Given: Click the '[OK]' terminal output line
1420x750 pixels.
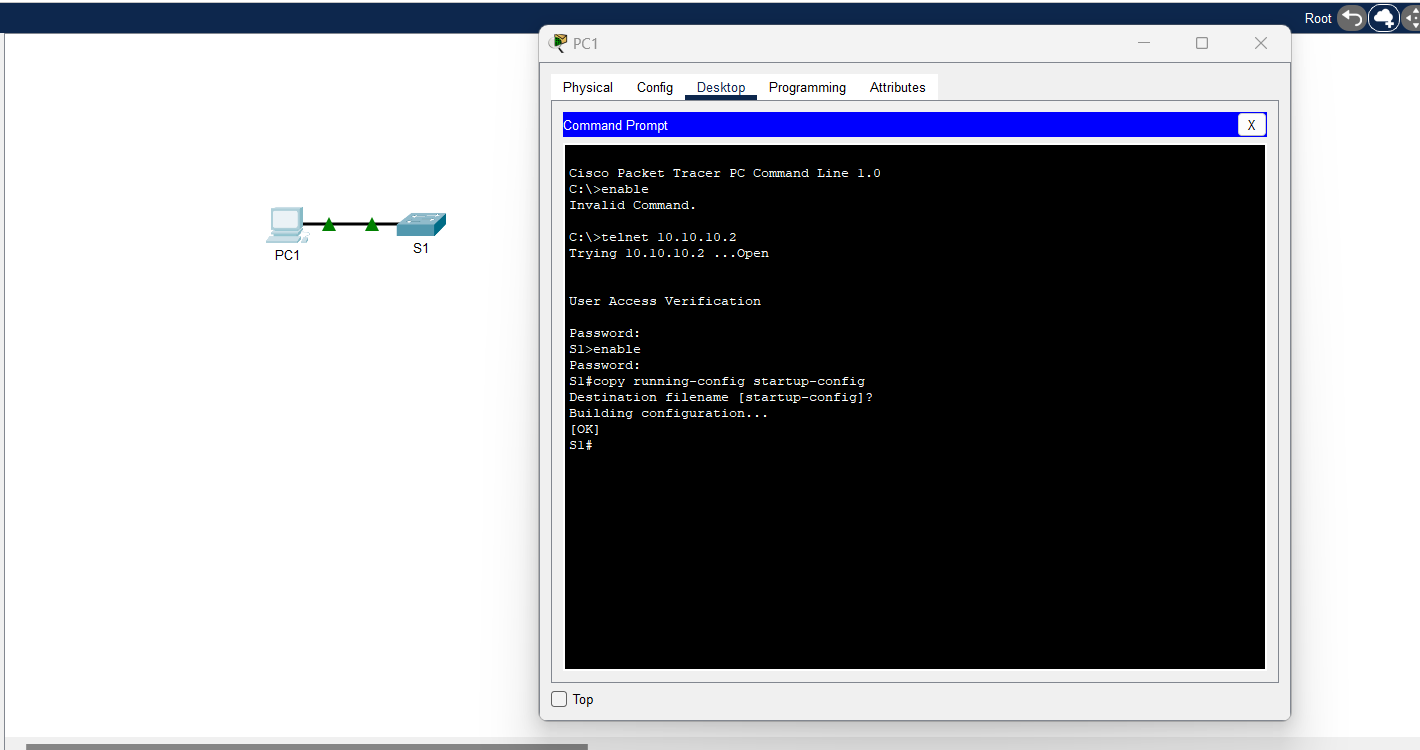Looking at the screenshot, I should click(585, 429).
